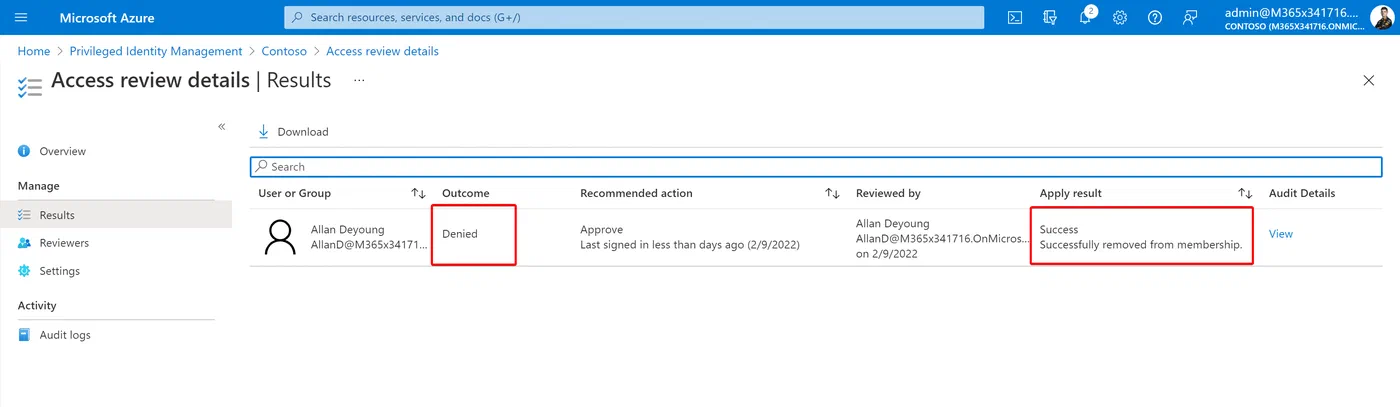This screenshot has height=407, width=1400.
Task: Sort by Recommended action column arrows
Action: click(x=832, y=193)
